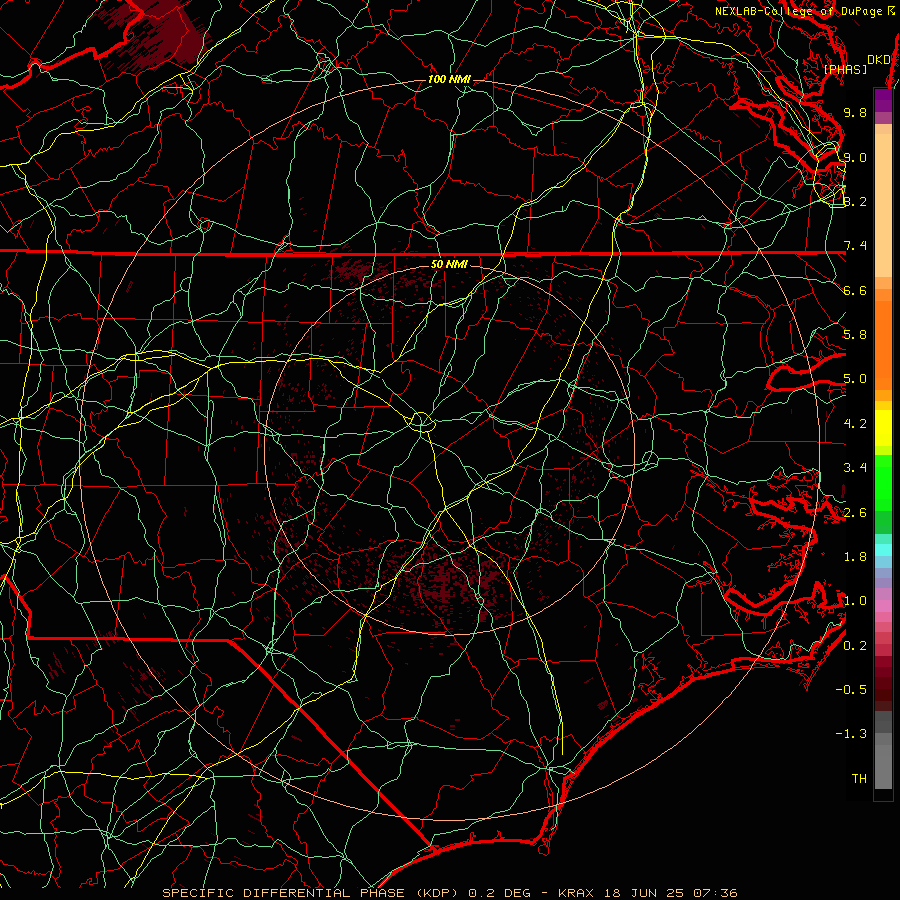900x900 pixels.
Task: Click the large peach band of the color scale
Action: click(x=883, y=205)
